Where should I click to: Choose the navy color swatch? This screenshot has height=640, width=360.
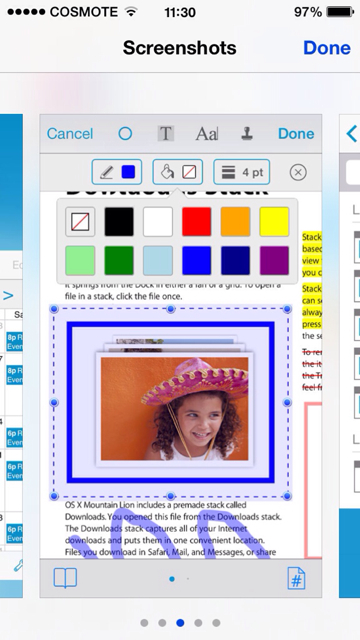point(236,260)
